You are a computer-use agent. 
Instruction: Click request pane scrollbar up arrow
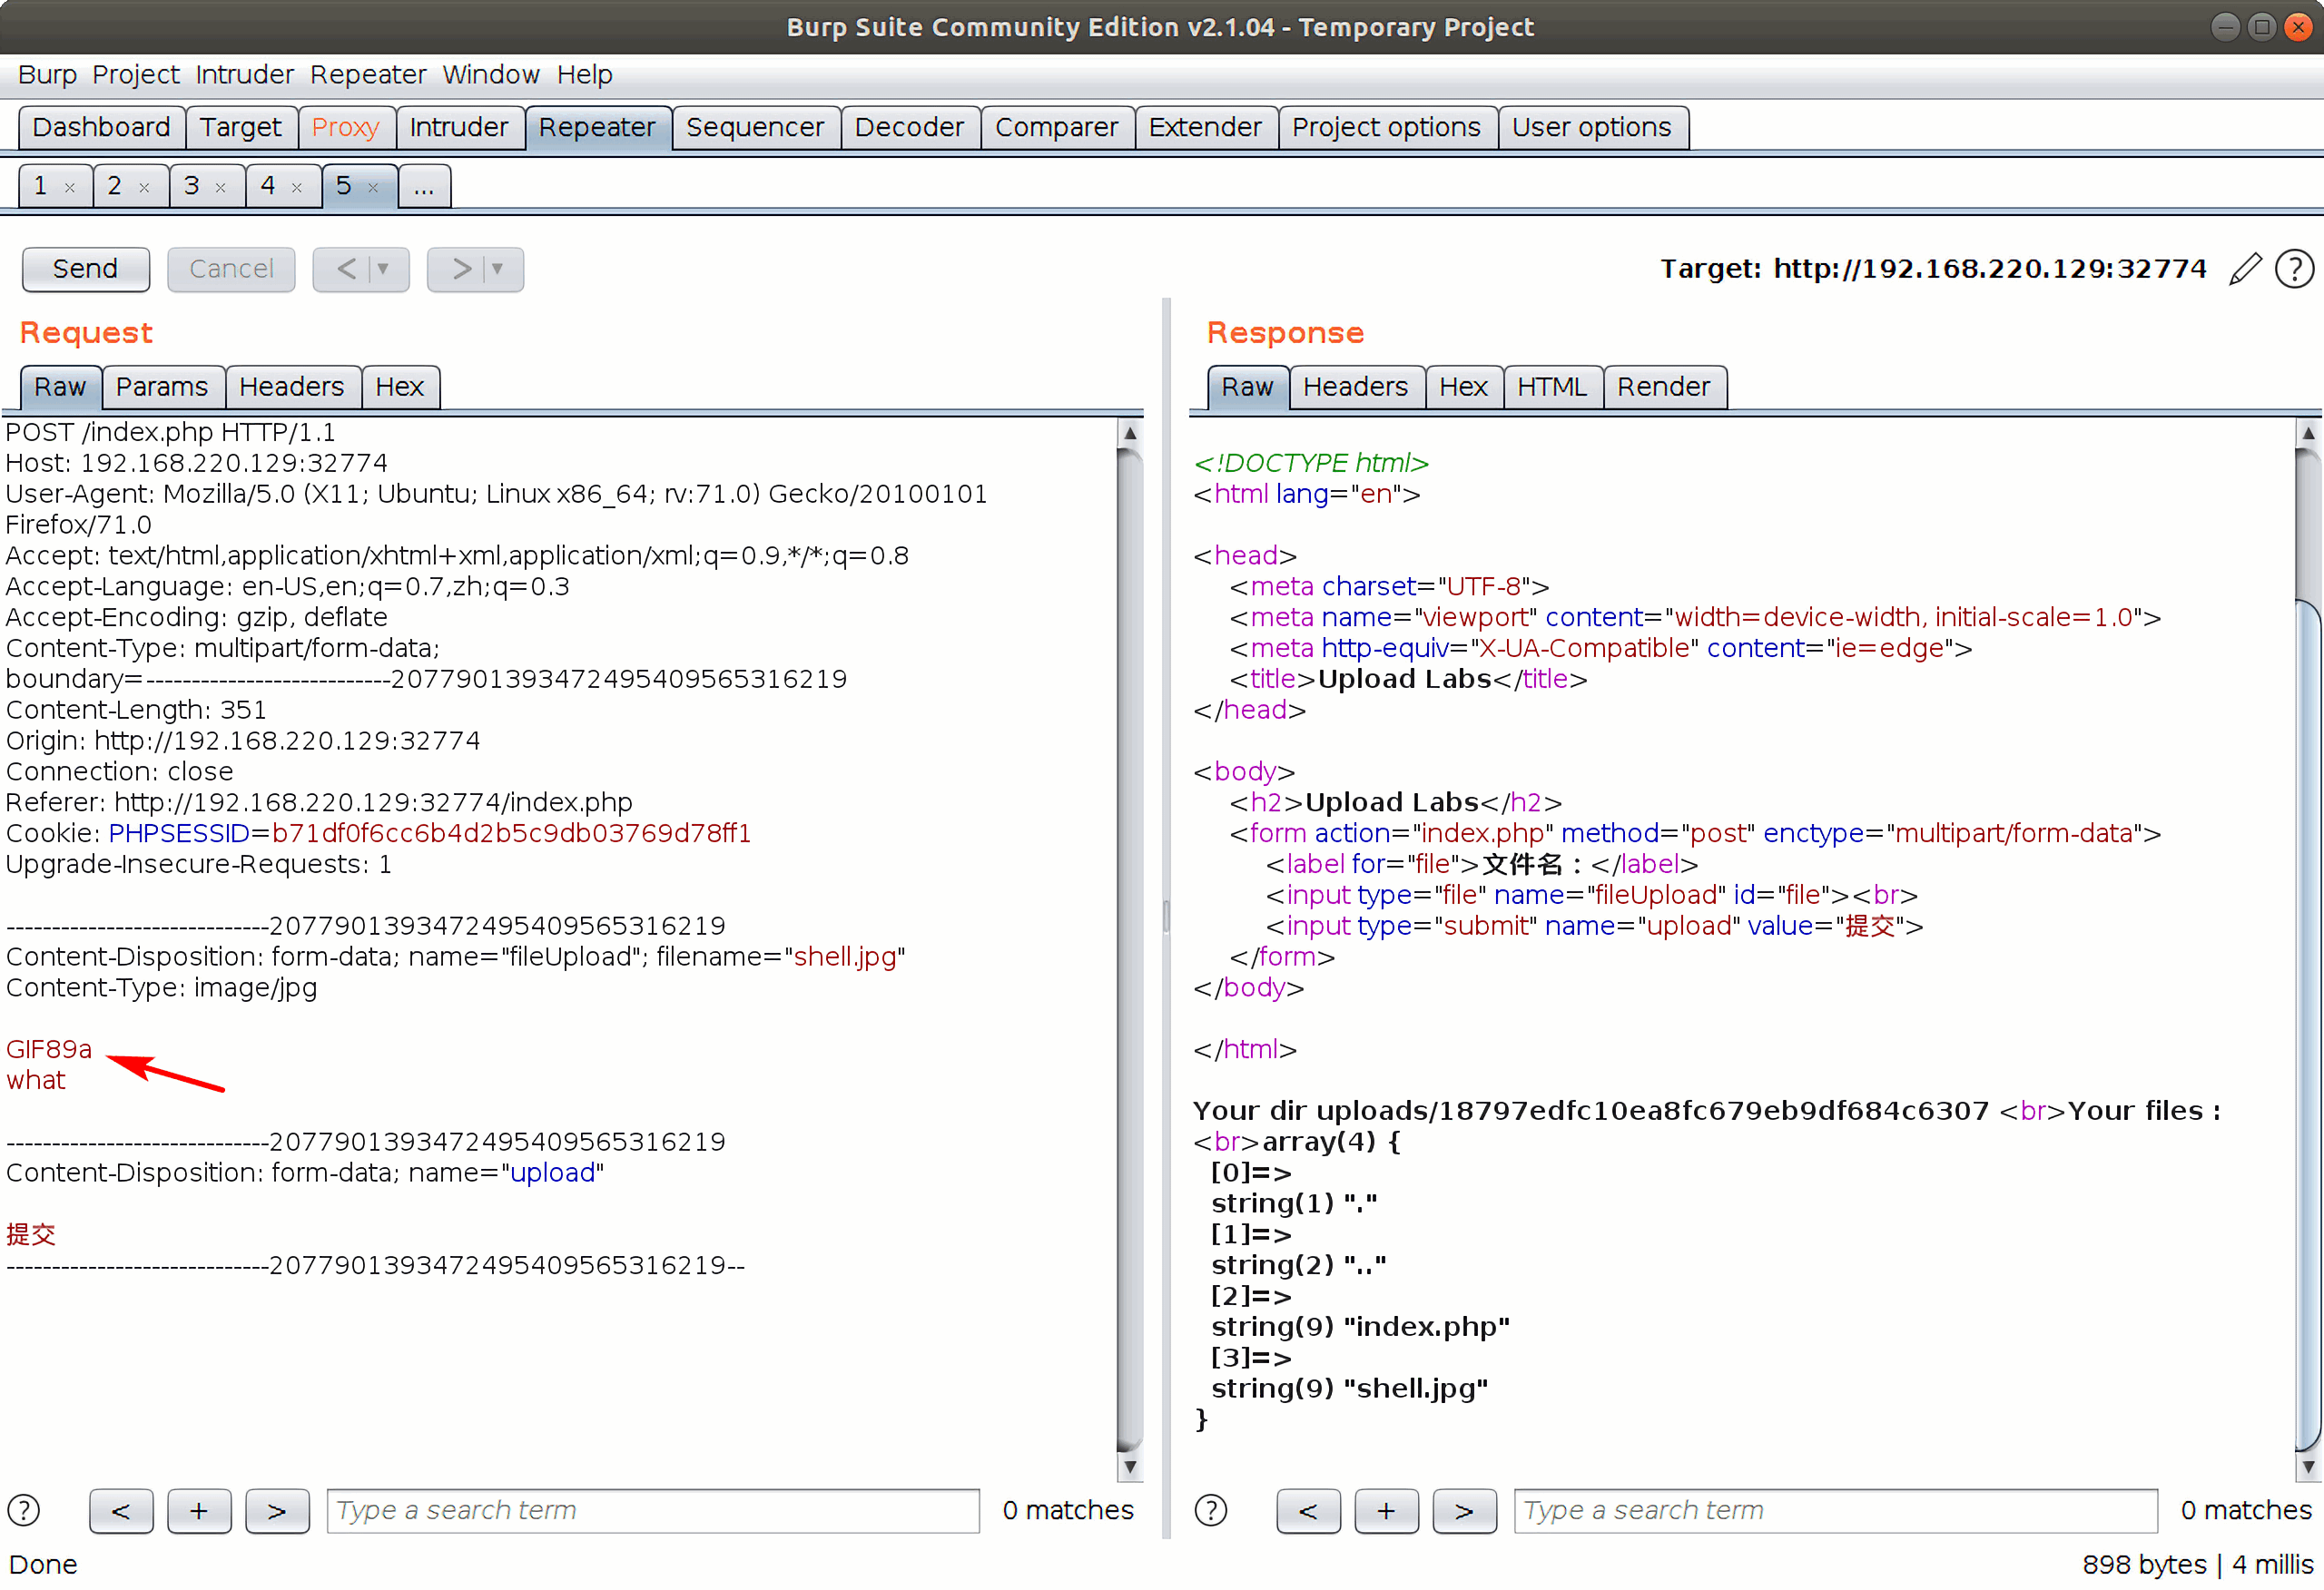(x=1130, y=434)
